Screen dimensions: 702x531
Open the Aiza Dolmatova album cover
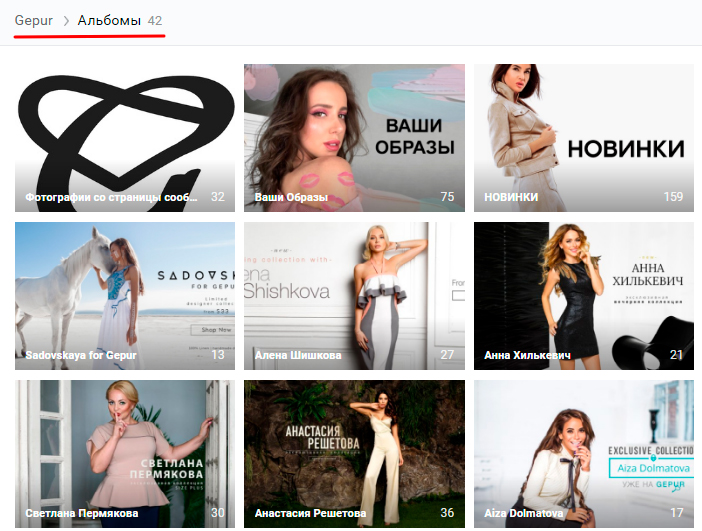tap(584, 454)
